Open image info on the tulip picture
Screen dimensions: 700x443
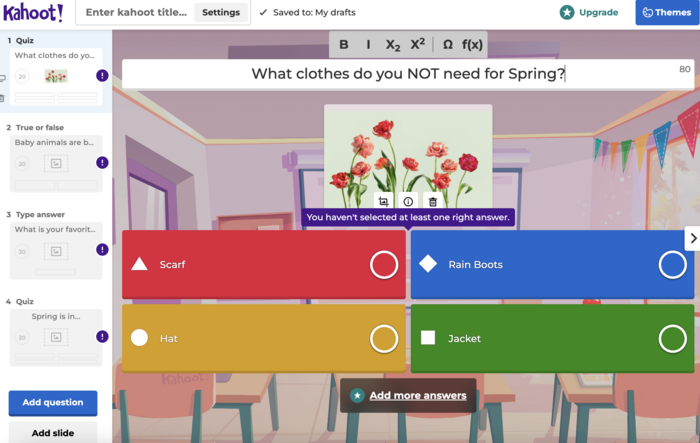(408, 202)
